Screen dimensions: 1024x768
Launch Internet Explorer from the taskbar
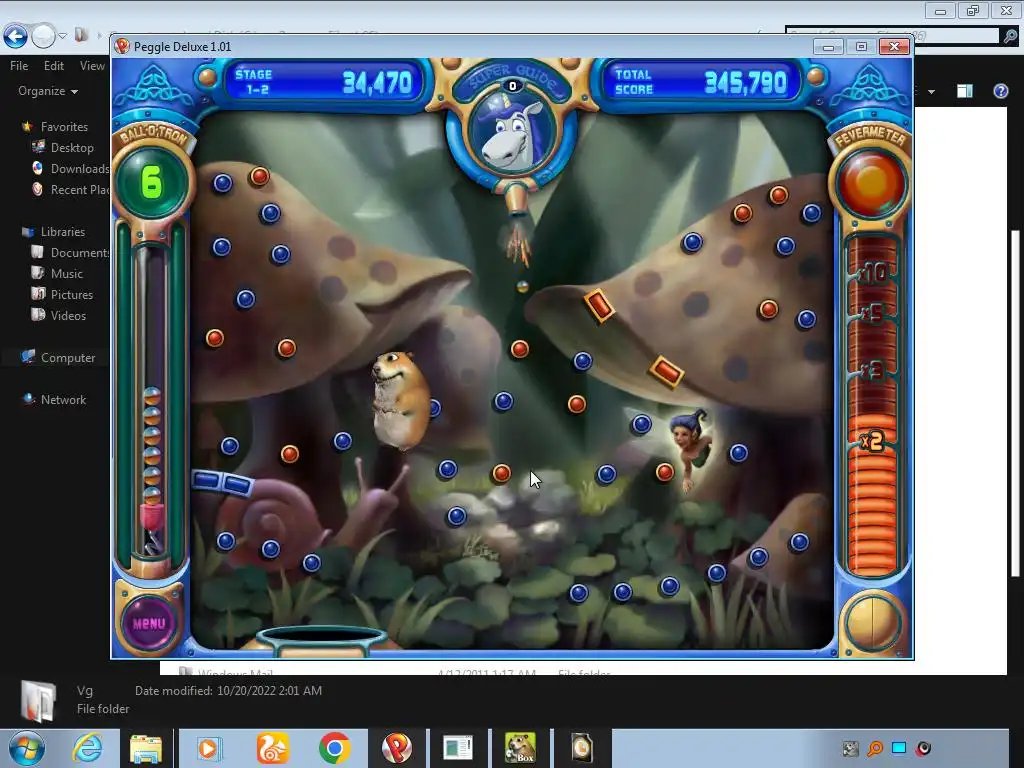(x=87, y=748)
